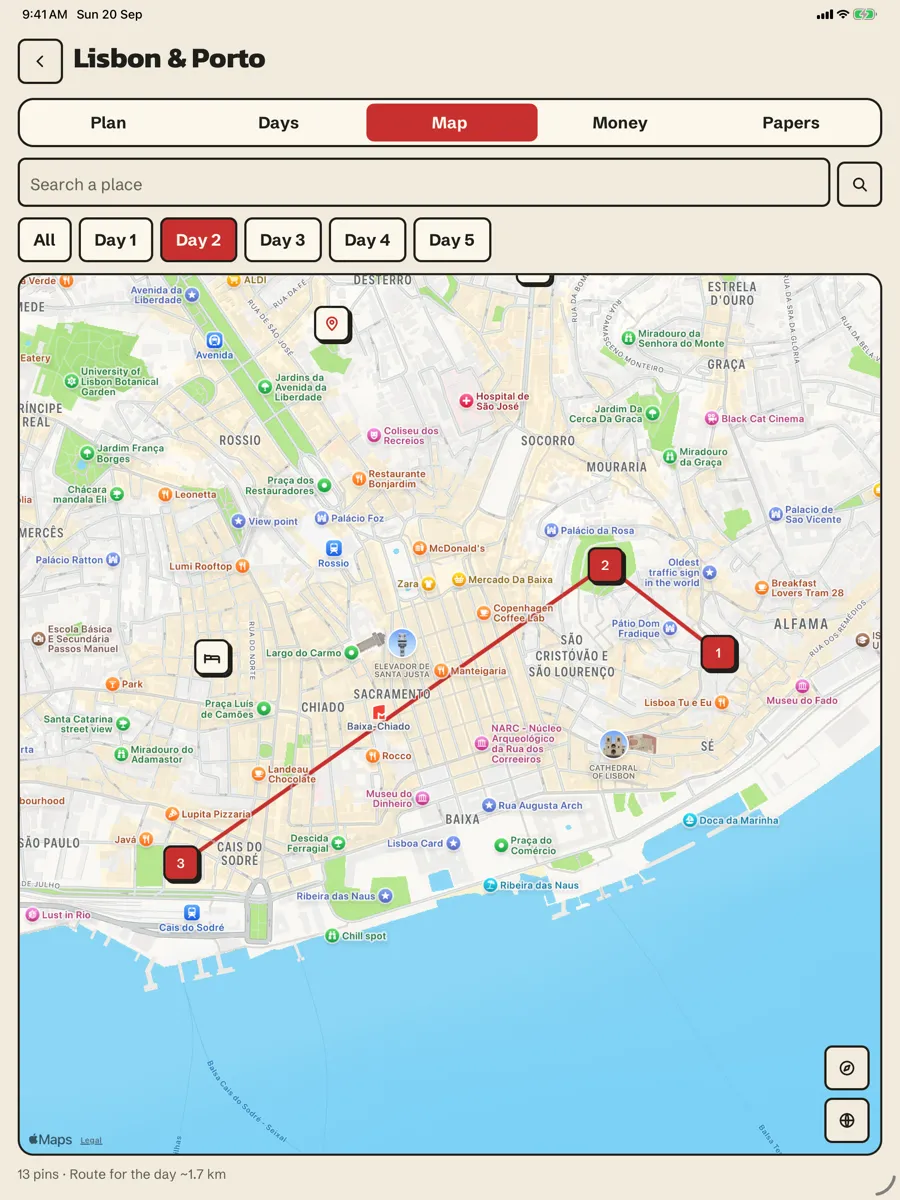Screen dimensions: 900x1200
Task: Tap the Cais do Sodré station icon
Action: (x=192, y=912)
